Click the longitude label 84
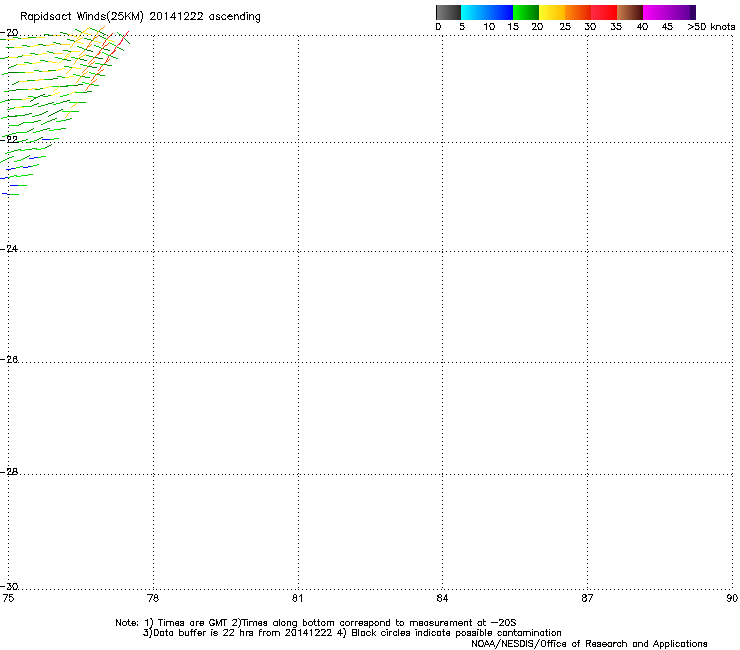 tap(442, 599)
